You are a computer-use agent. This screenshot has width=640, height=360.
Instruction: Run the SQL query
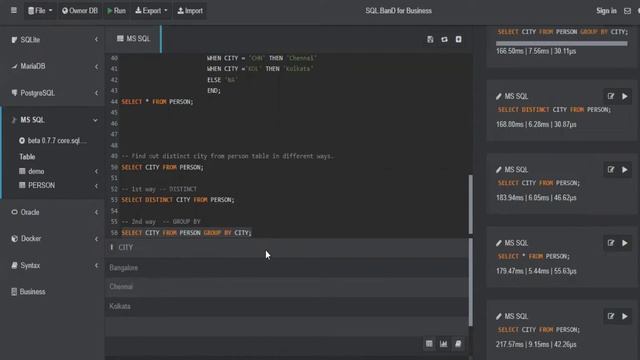(x=116, y=11)
